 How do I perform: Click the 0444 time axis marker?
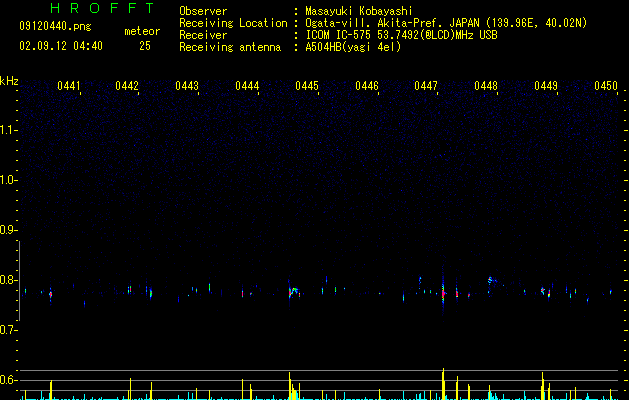click(247, 86)
